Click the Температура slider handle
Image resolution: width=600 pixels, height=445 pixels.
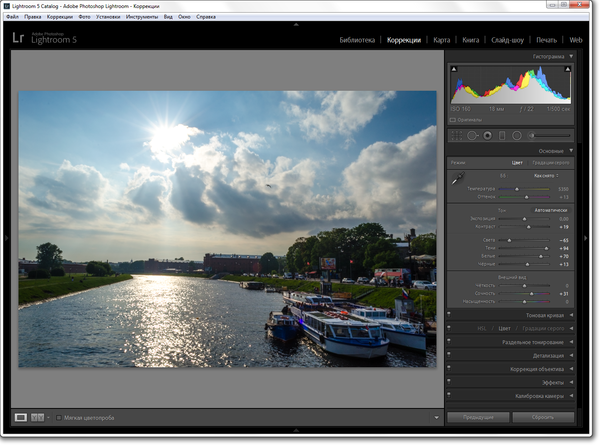point(517,189)
